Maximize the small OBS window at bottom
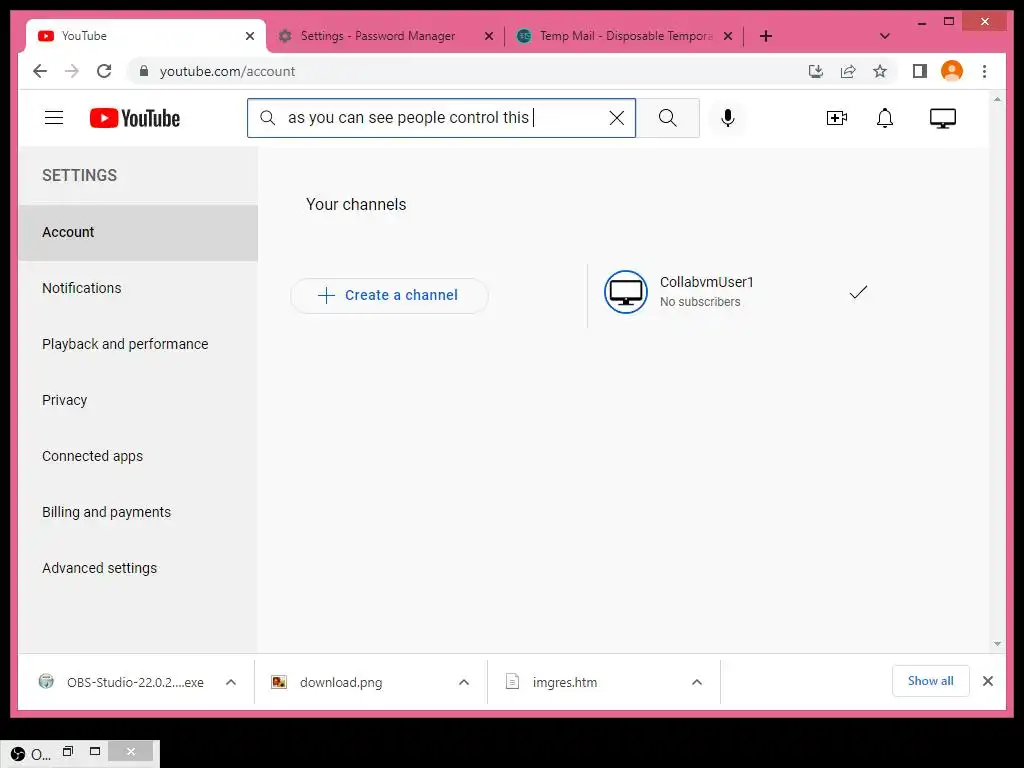Viewport: 1024px width, 768px height. [x=95, y=751]
